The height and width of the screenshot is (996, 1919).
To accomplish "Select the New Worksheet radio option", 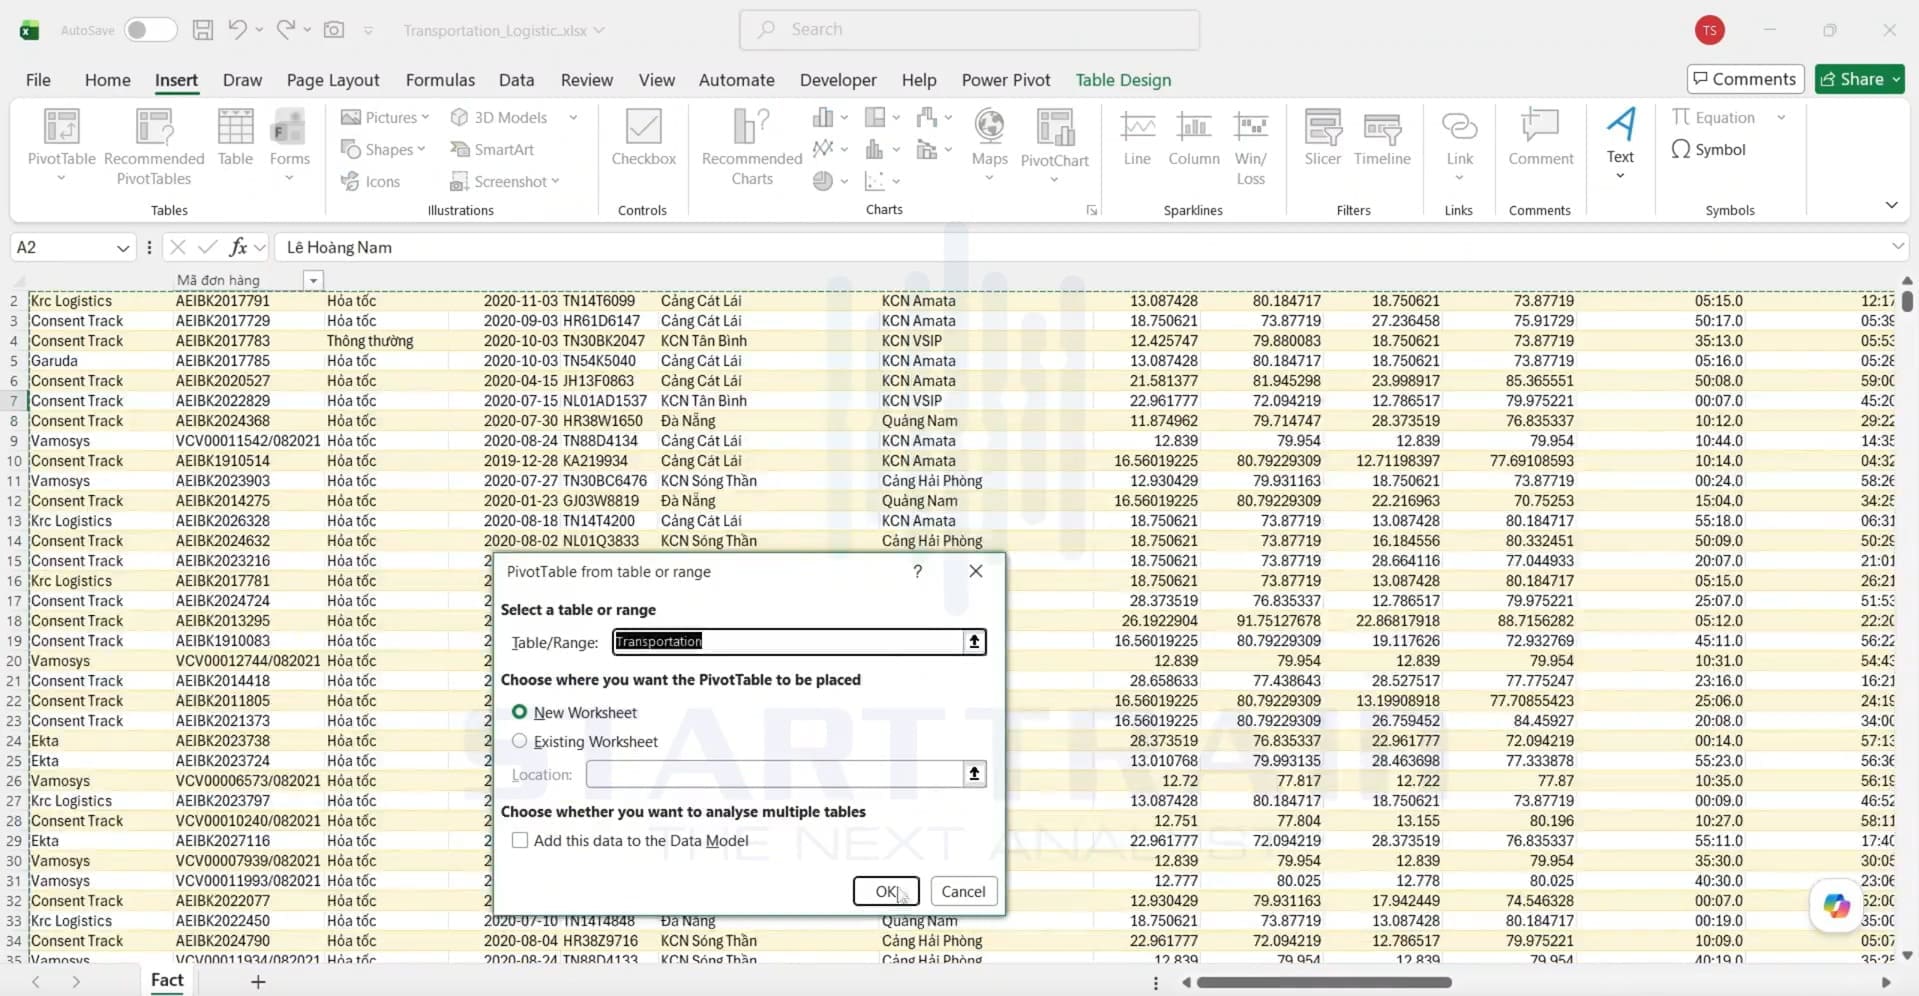I will [520, 712].
